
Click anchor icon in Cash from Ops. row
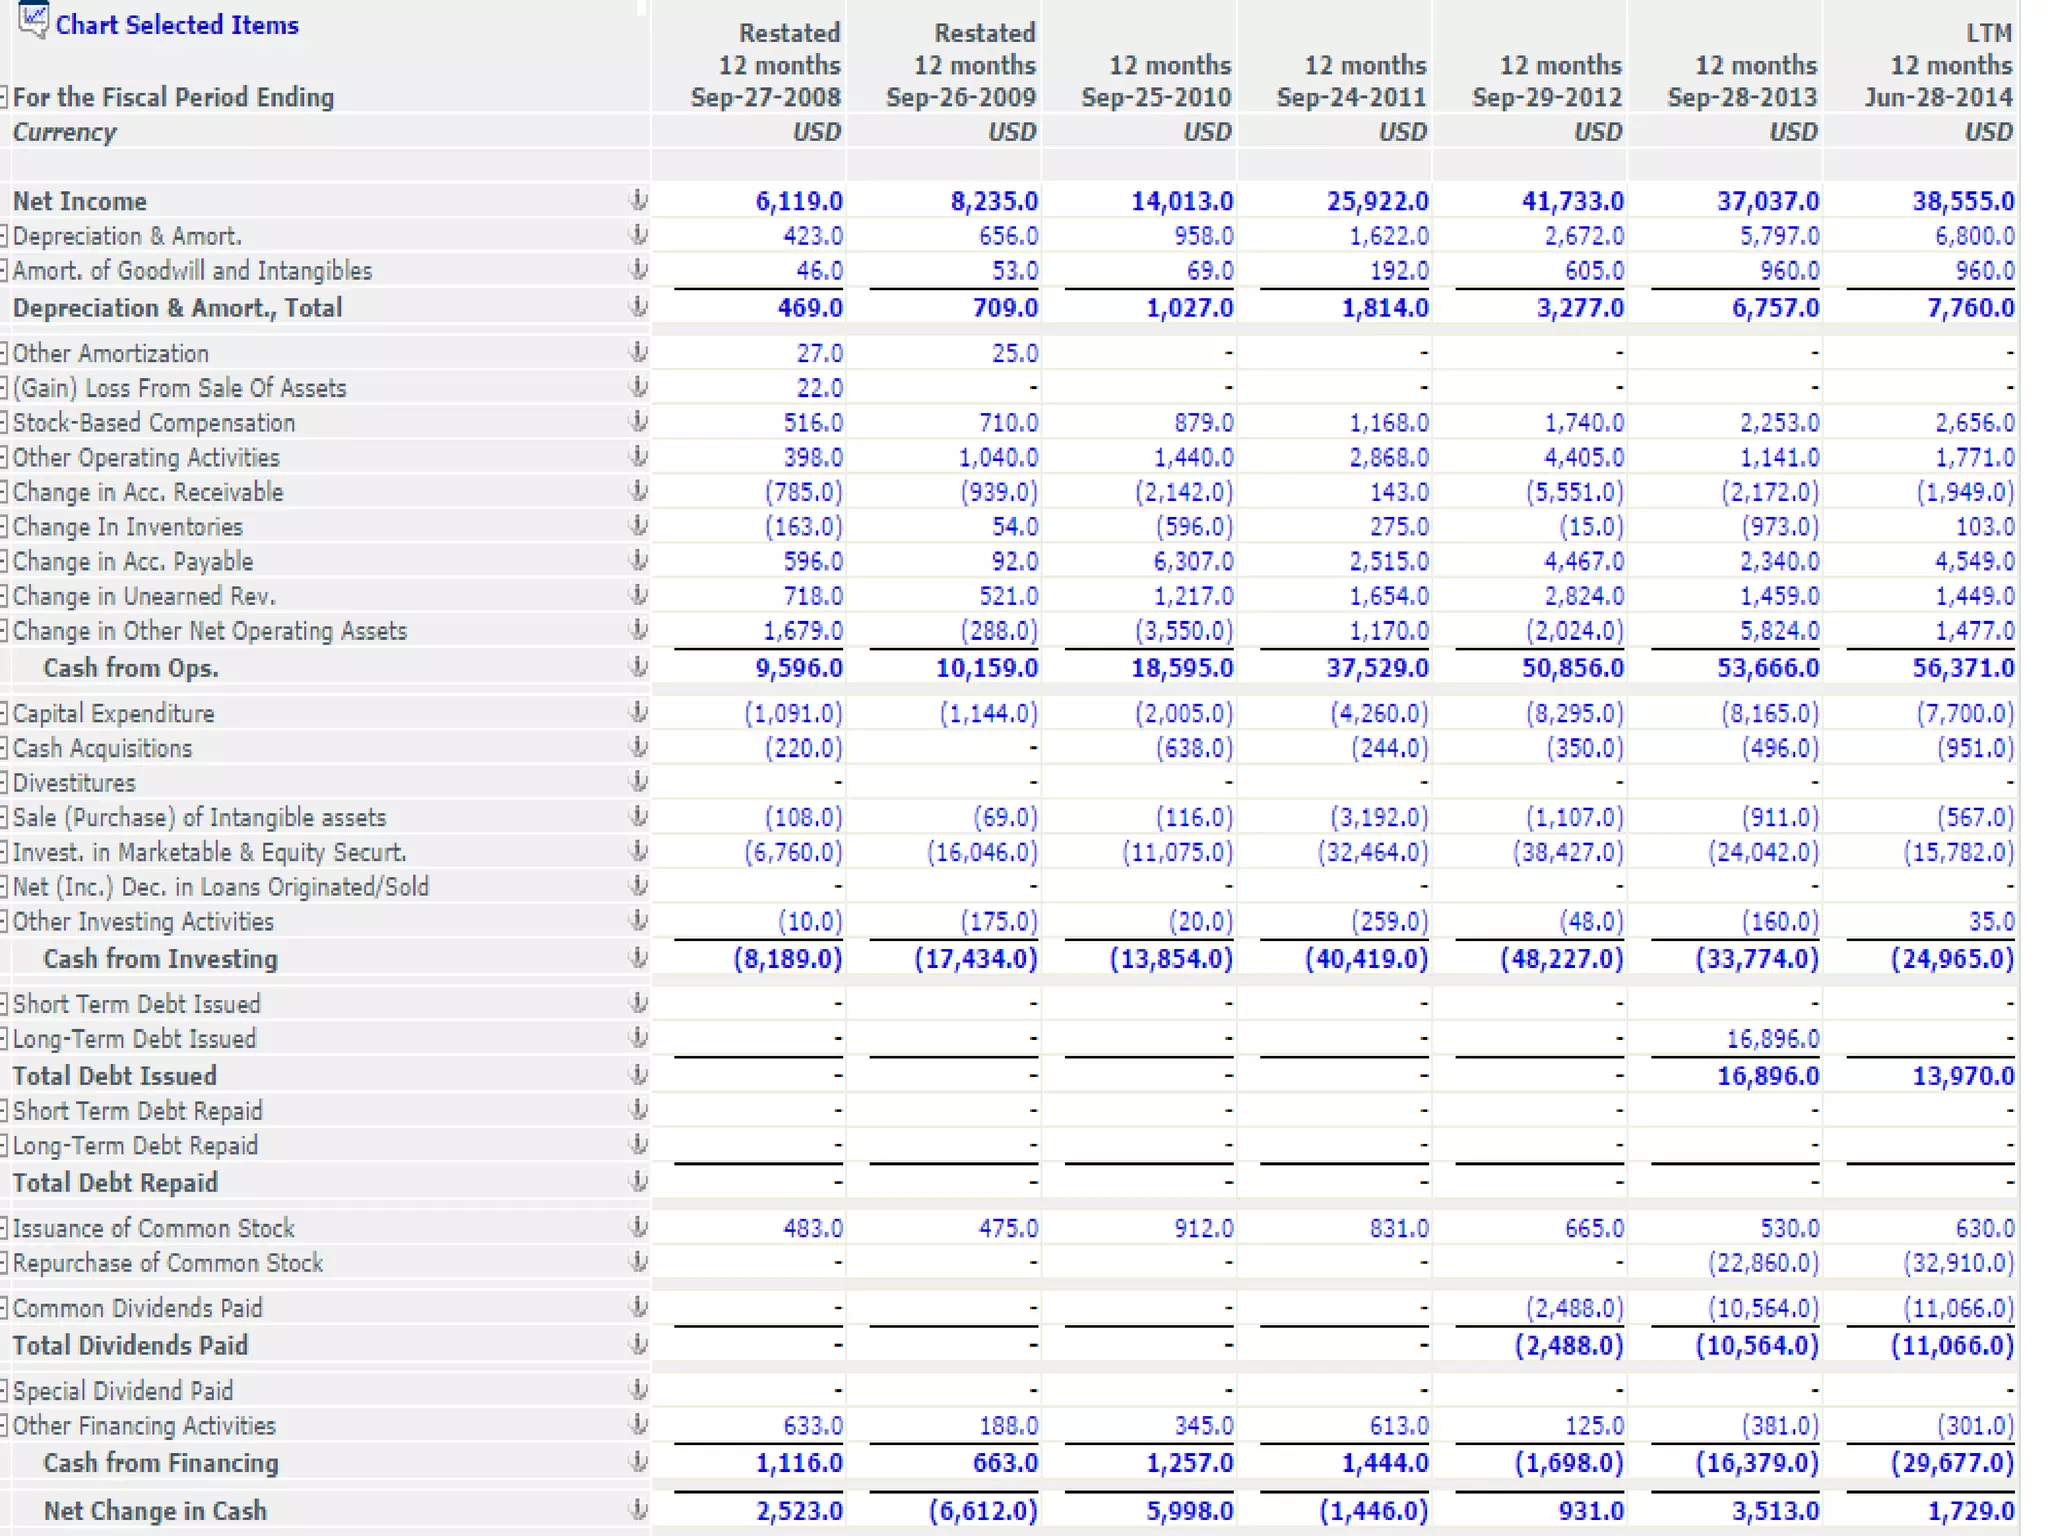(x=637, y=667)
